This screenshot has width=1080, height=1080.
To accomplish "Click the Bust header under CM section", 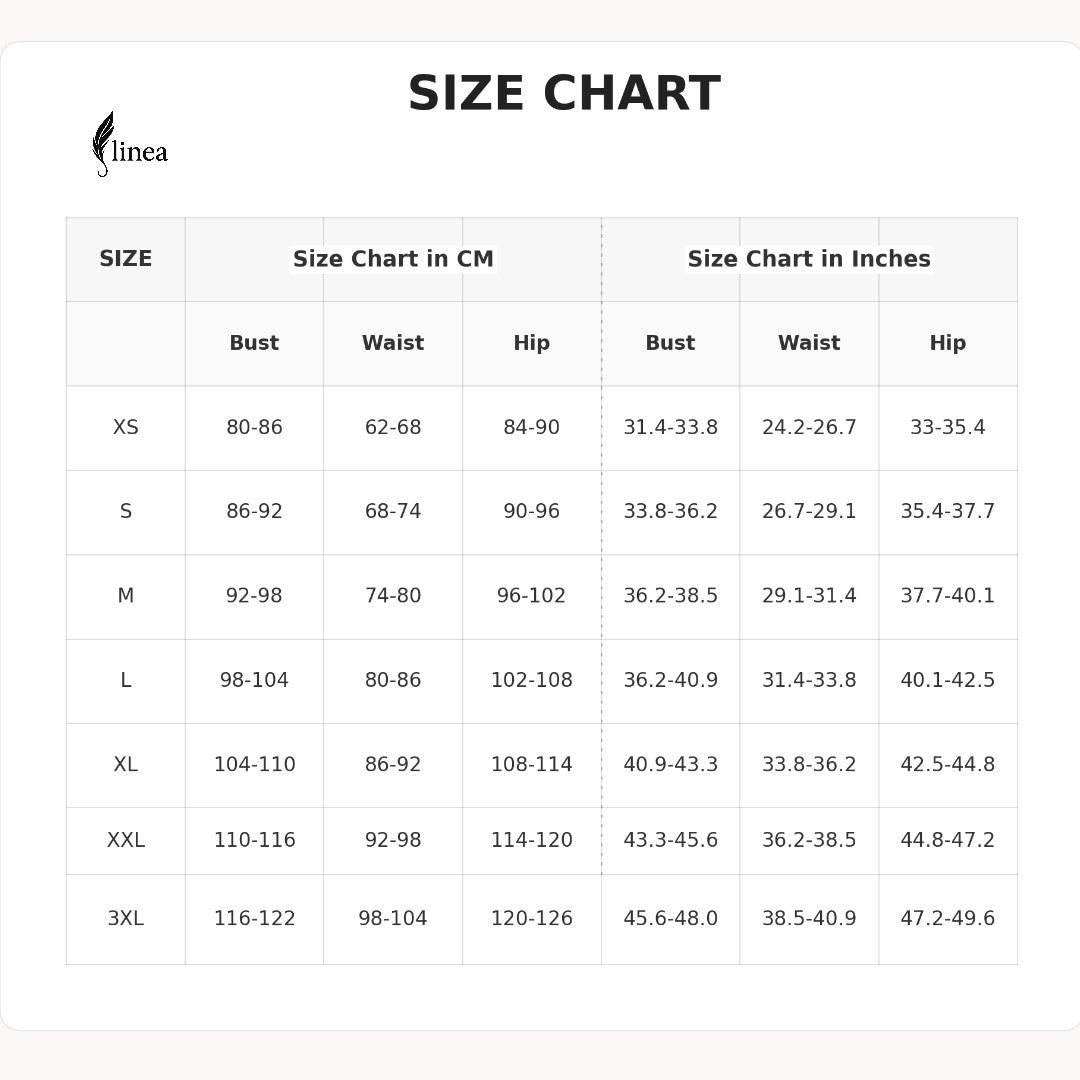I will 254,343.
